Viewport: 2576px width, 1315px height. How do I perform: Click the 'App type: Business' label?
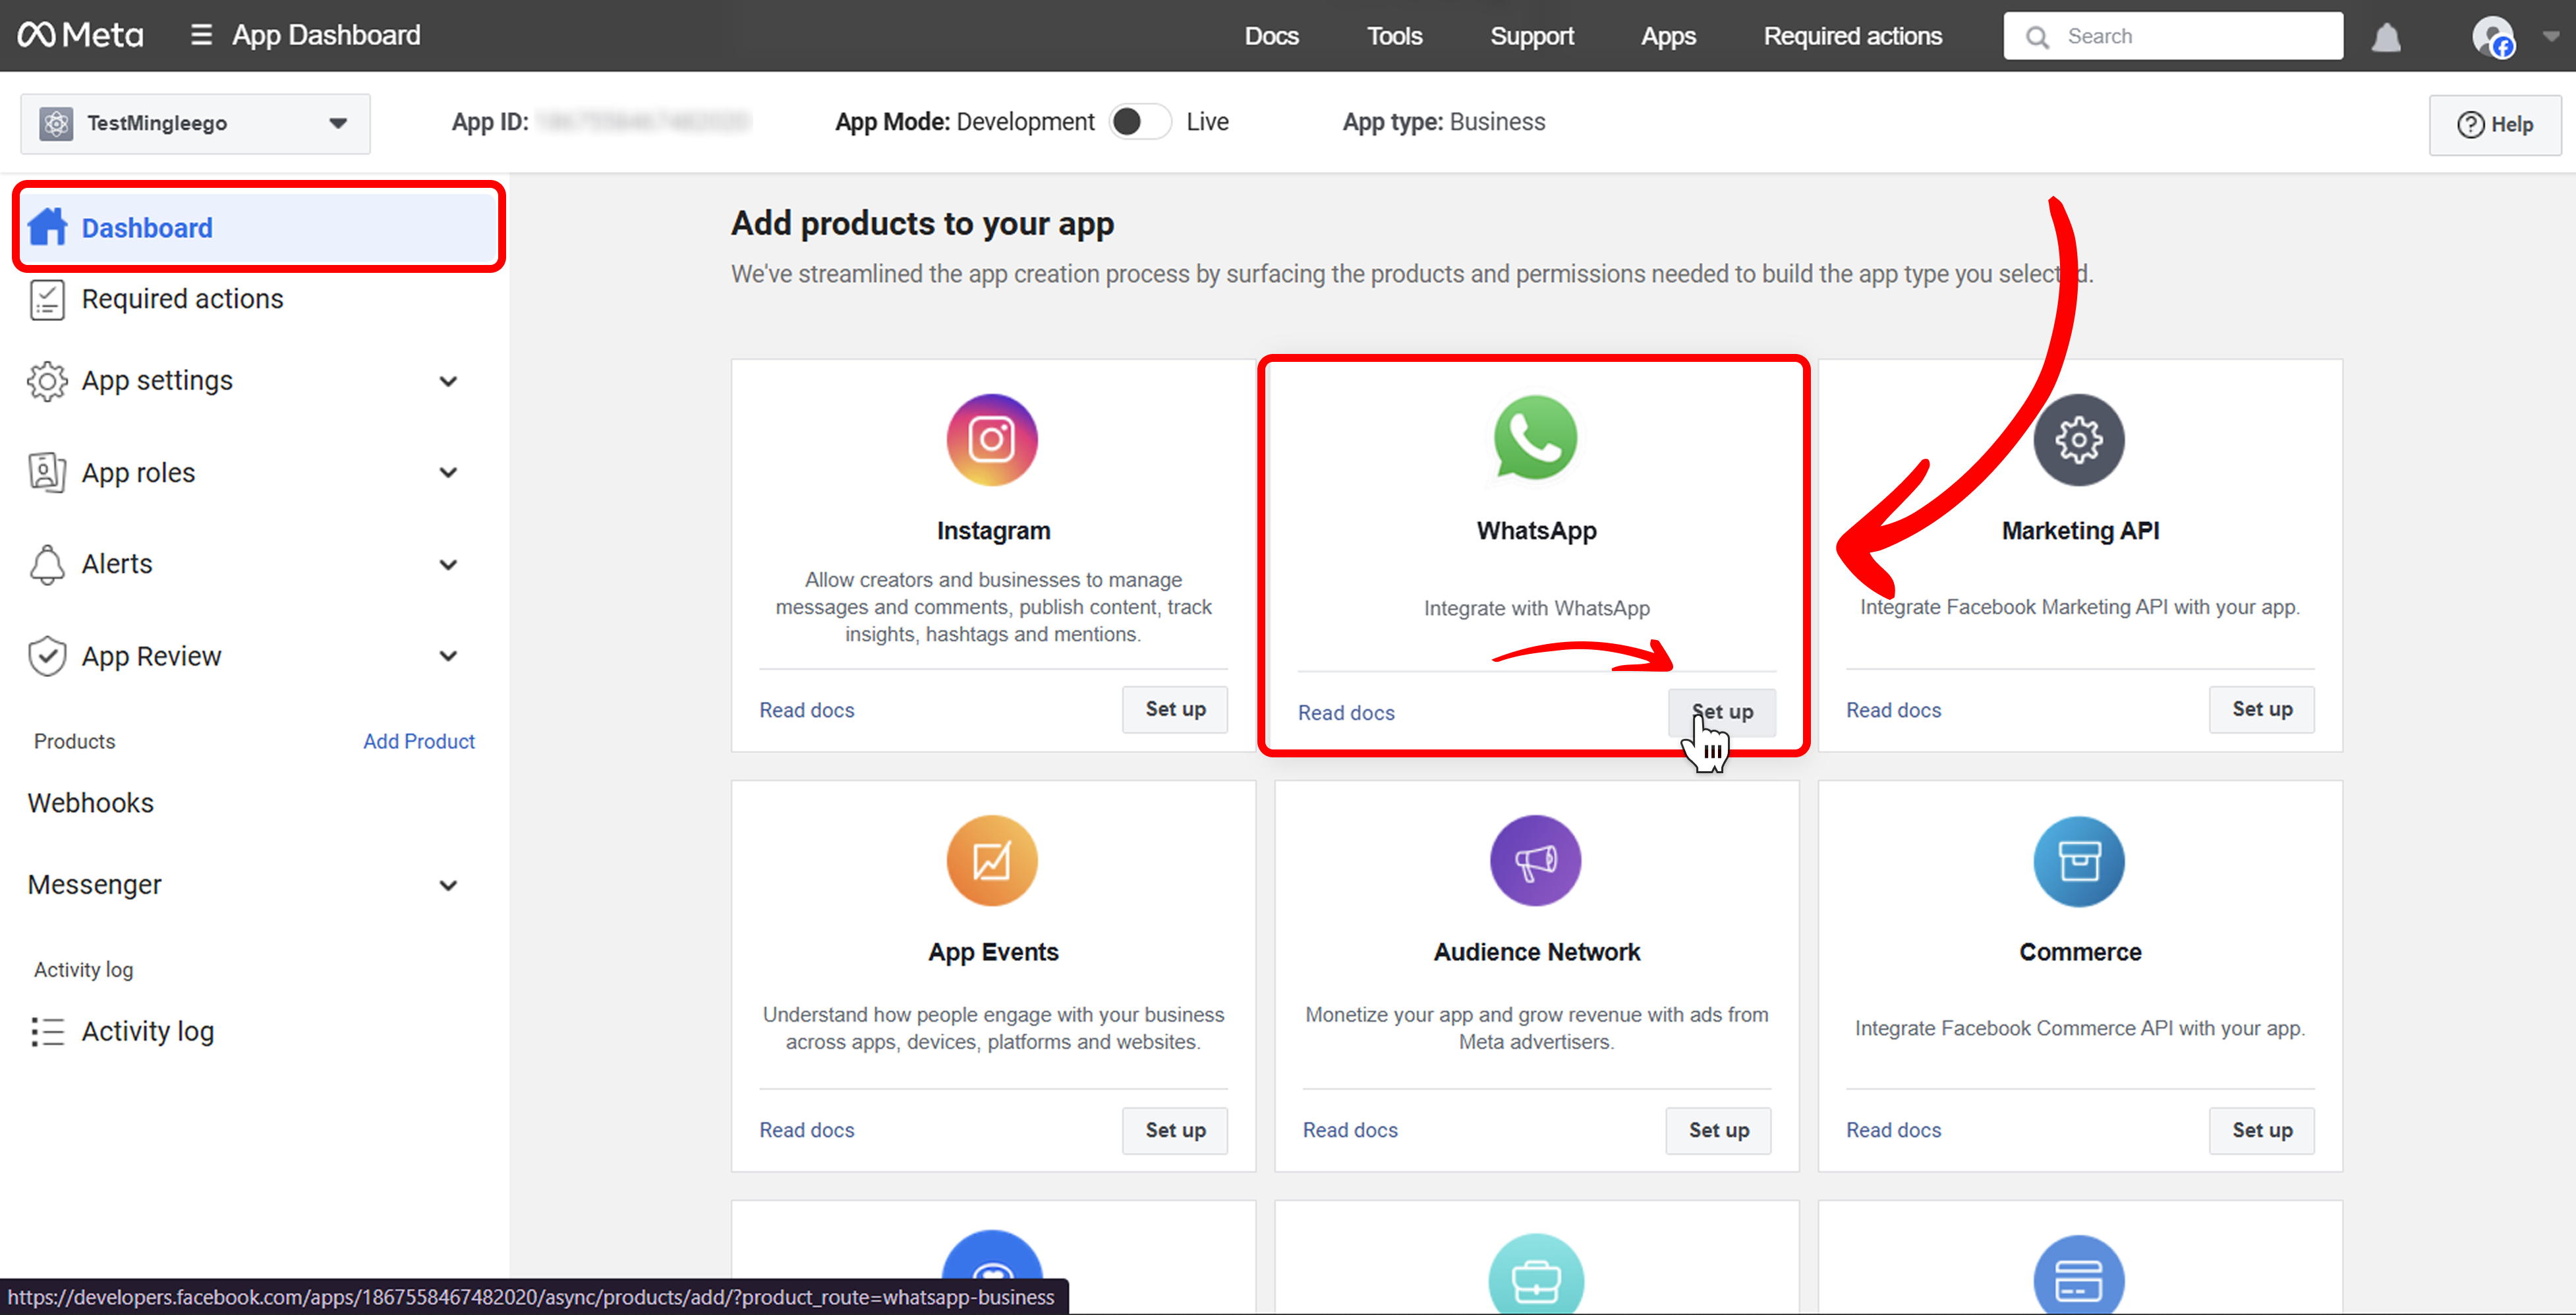point(1443,122)
